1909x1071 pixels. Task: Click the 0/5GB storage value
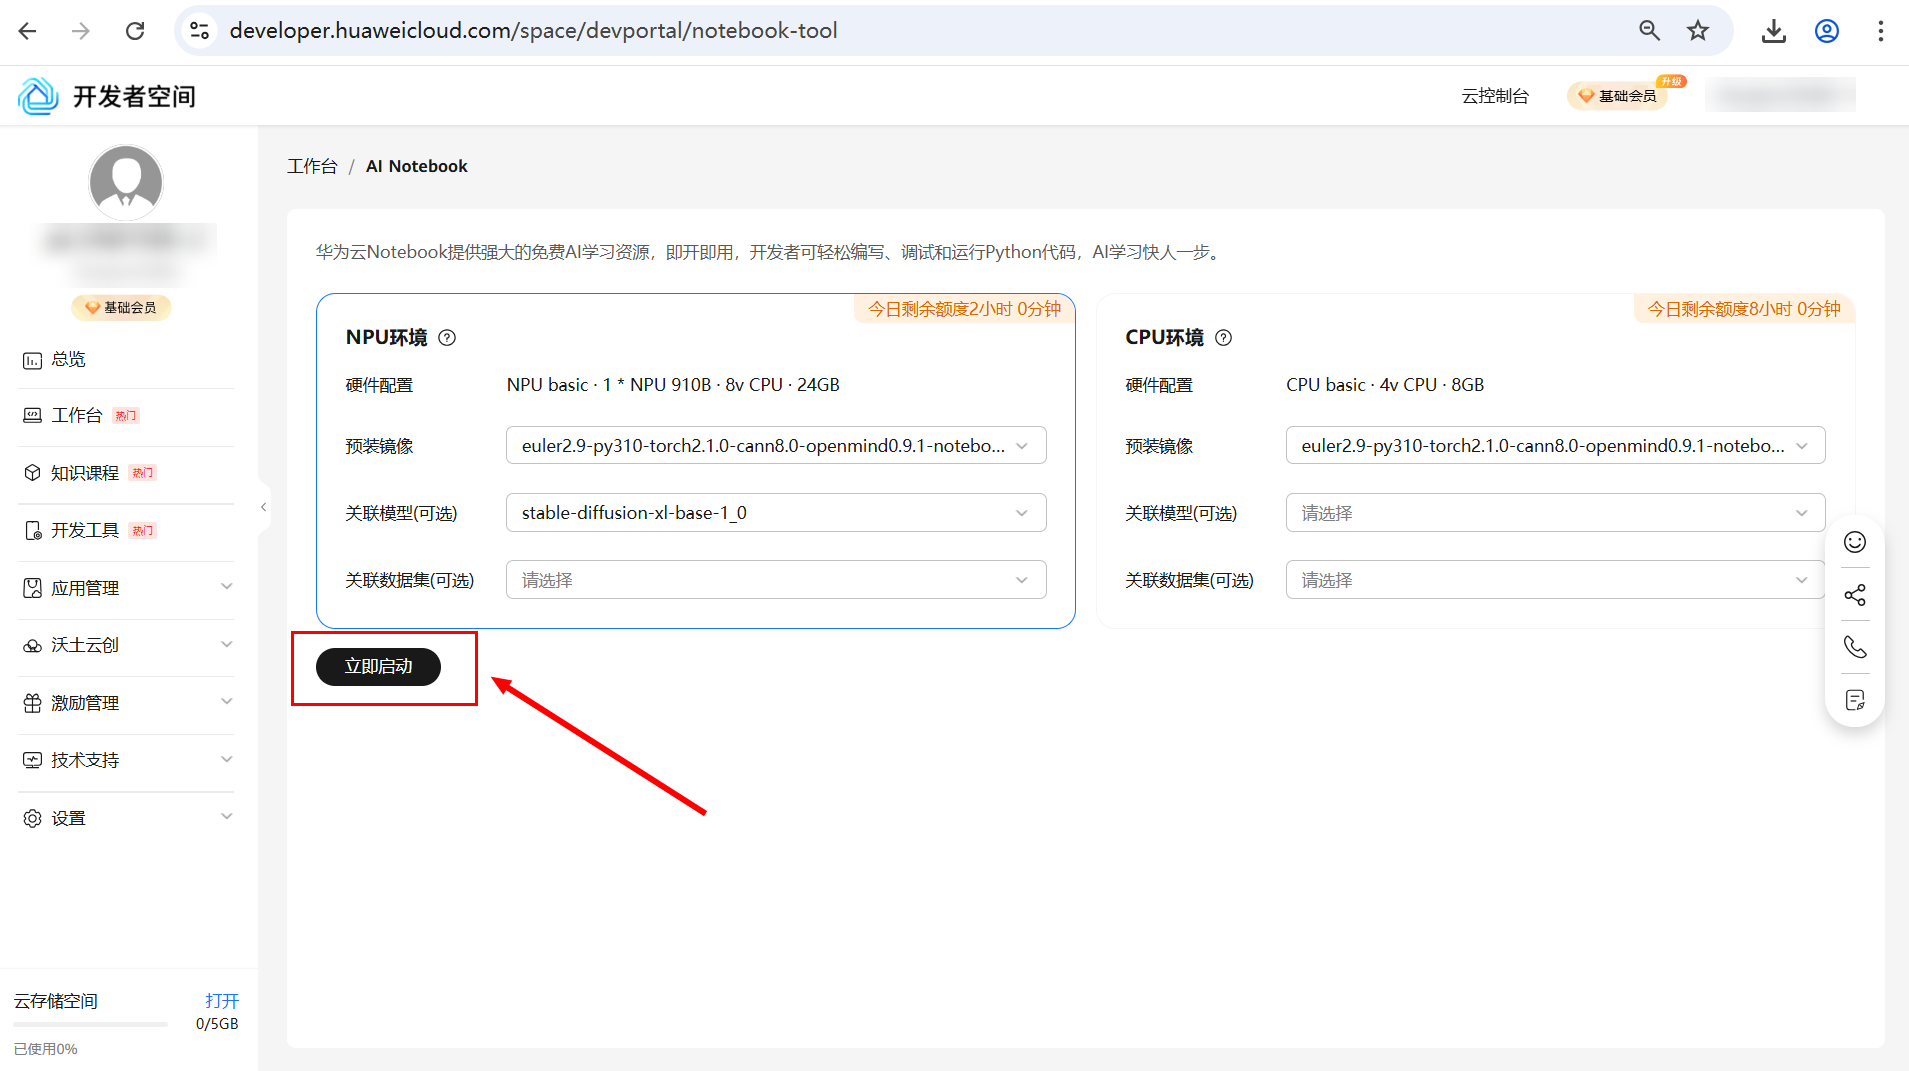(x=217, y=1024)
